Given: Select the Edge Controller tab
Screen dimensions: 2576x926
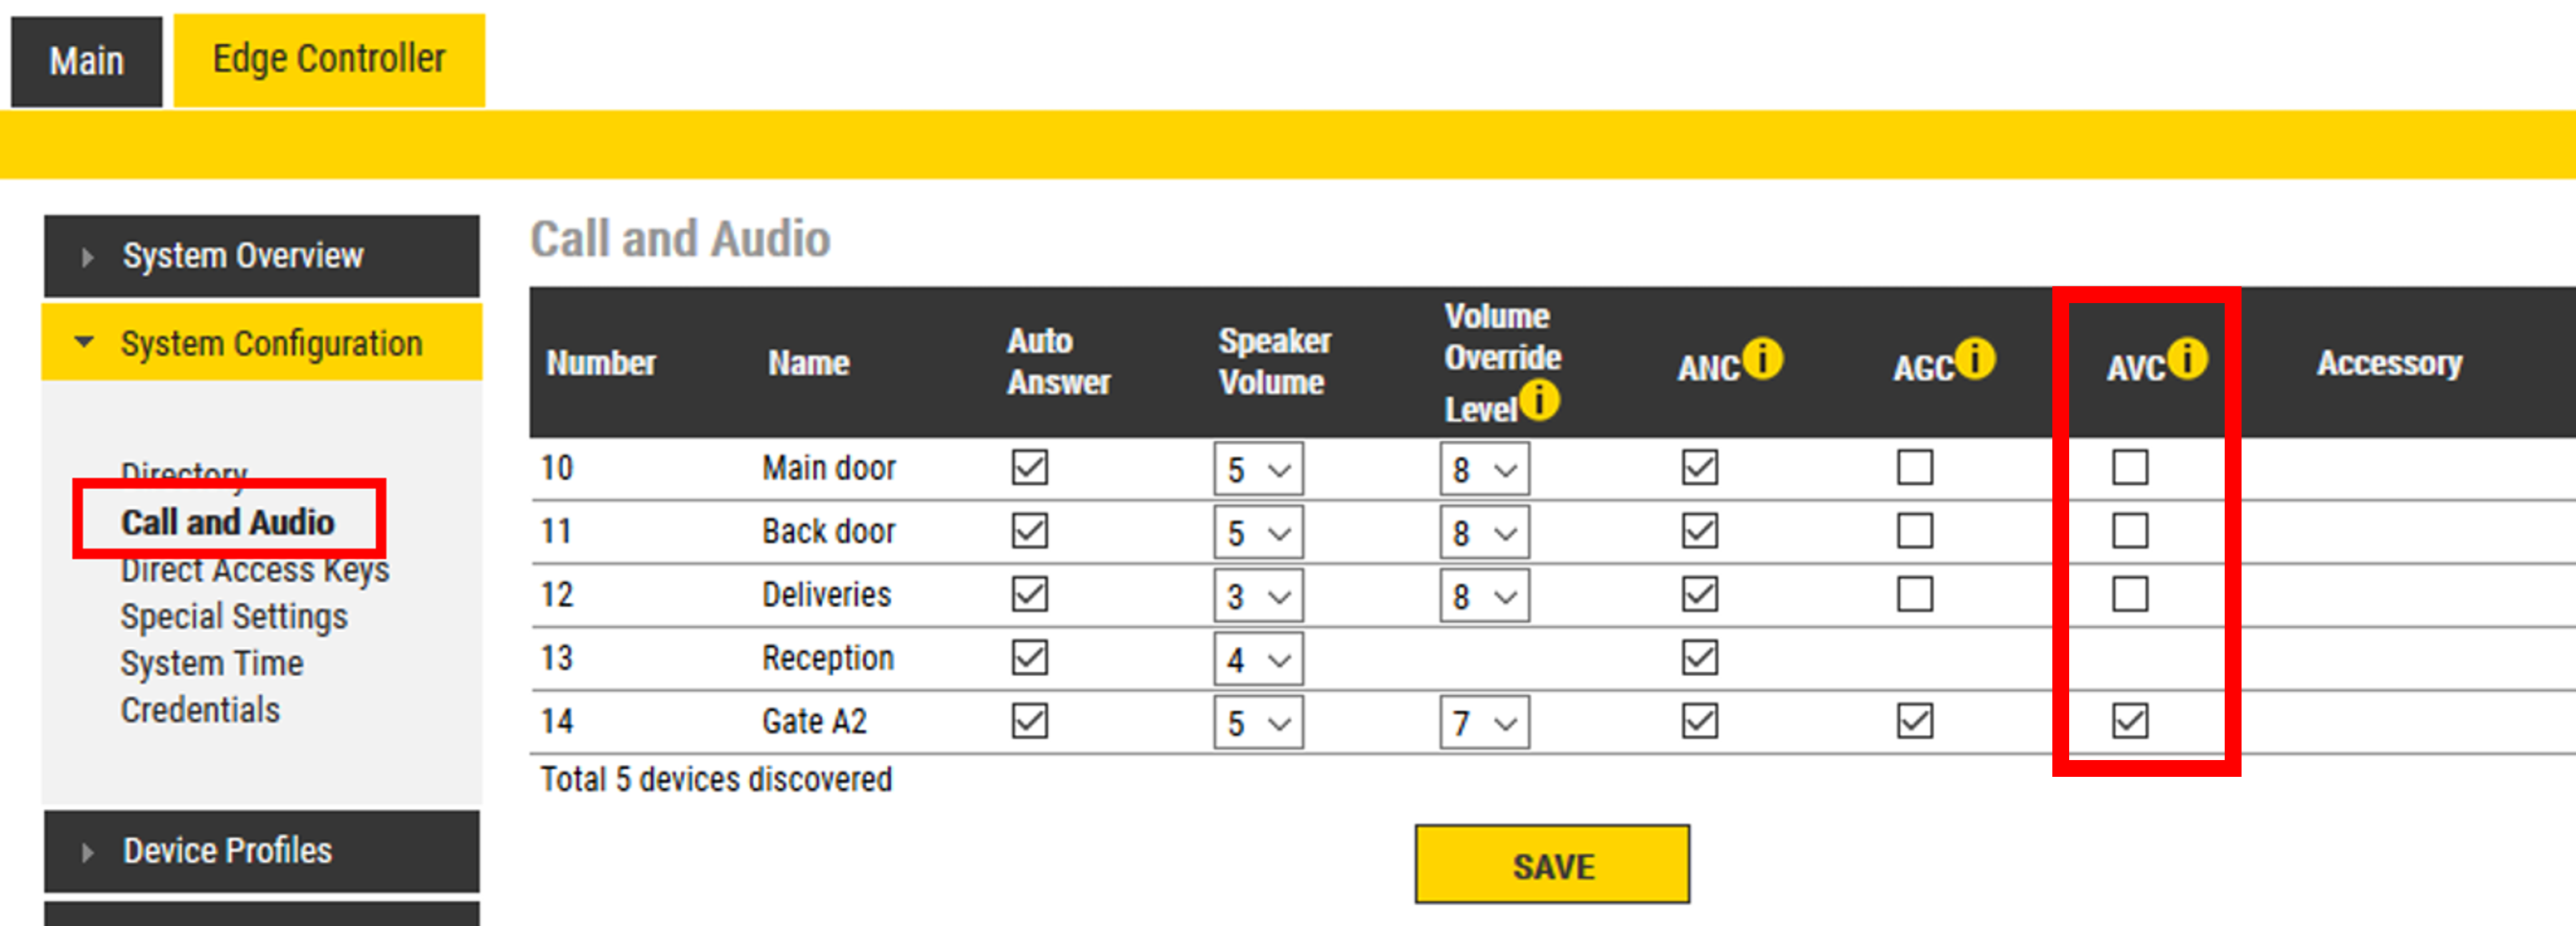Looking at the screenshot, I should (x=329, y=59).
